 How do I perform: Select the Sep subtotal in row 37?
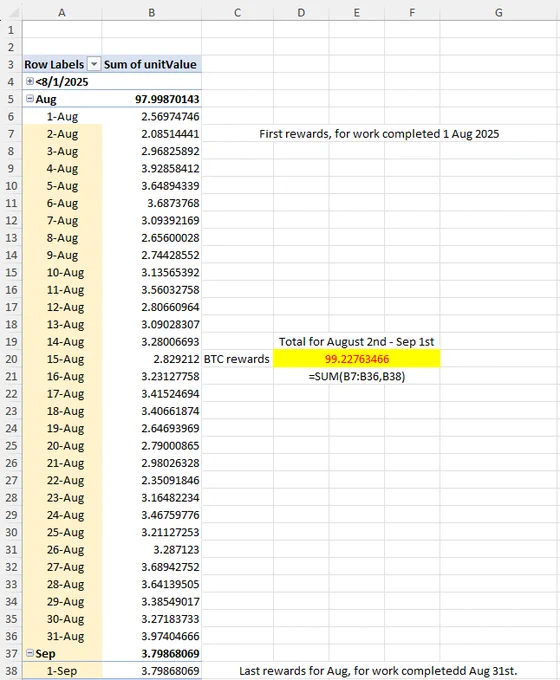pos(170,654)
